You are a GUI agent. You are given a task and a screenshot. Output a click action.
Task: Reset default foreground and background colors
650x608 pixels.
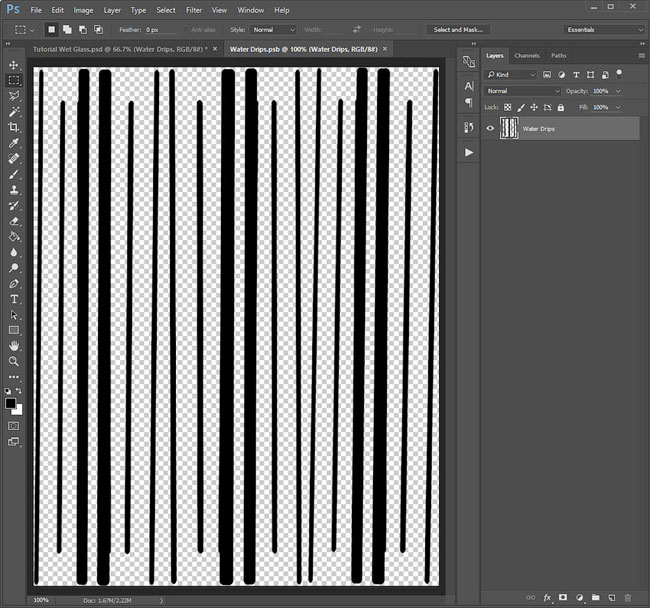8,391
